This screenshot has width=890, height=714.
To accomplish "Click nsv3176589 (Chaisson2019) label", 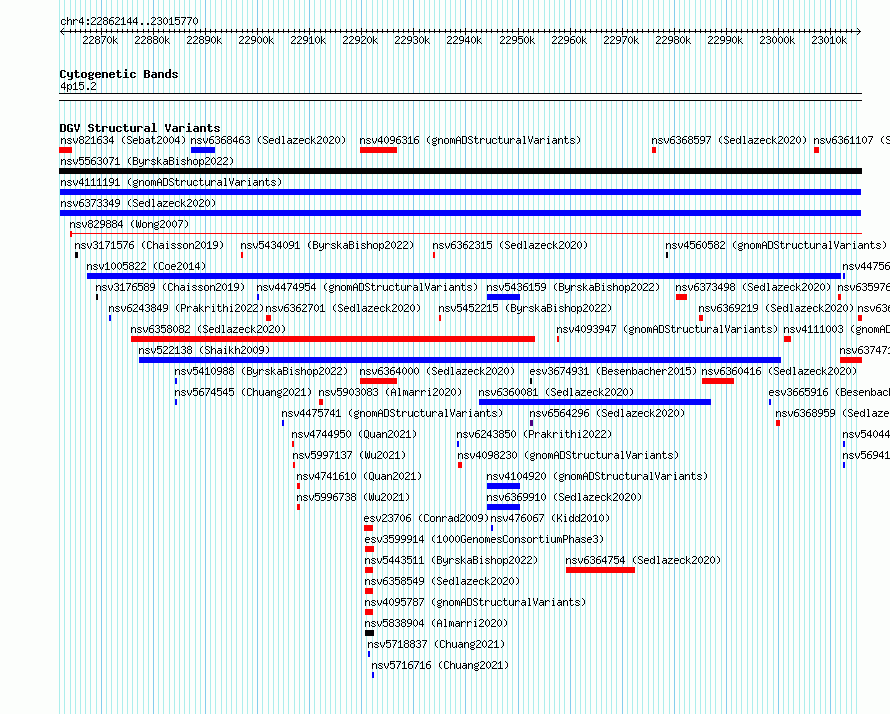I will point(170,287).
